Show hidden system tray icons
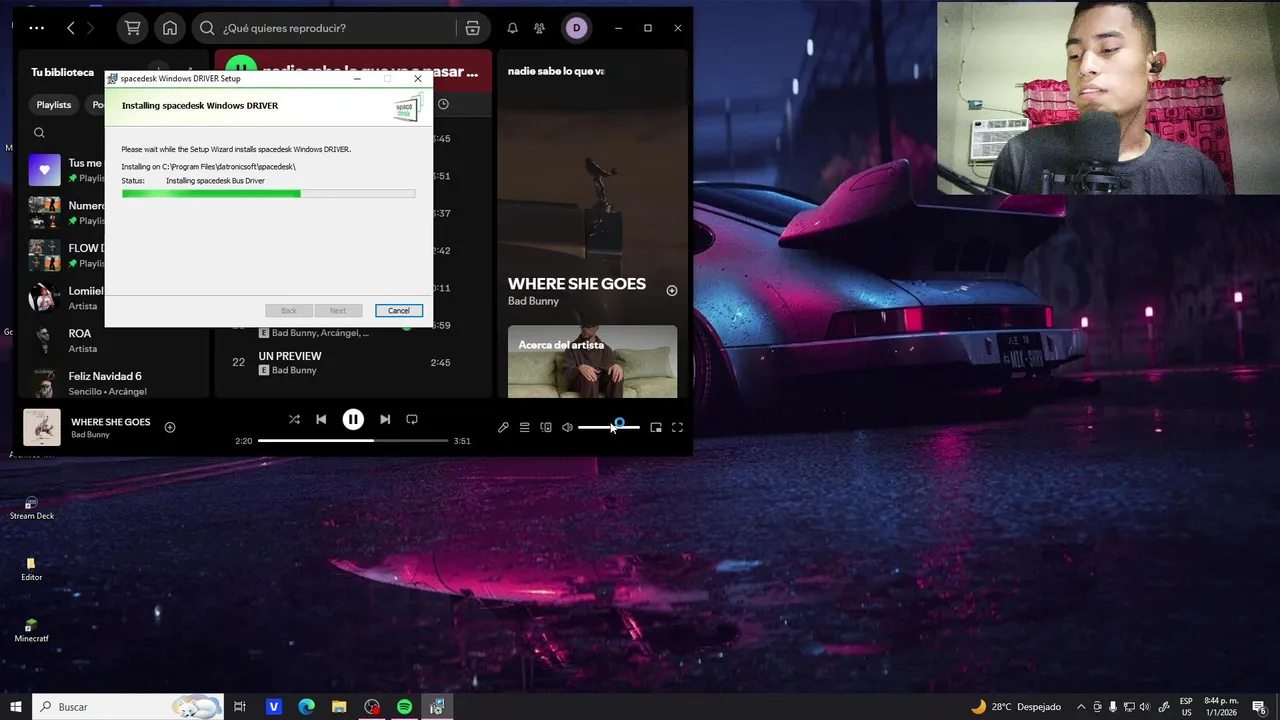Image resolution: width=1280 pixels, height=720 pixels. 1082,707
